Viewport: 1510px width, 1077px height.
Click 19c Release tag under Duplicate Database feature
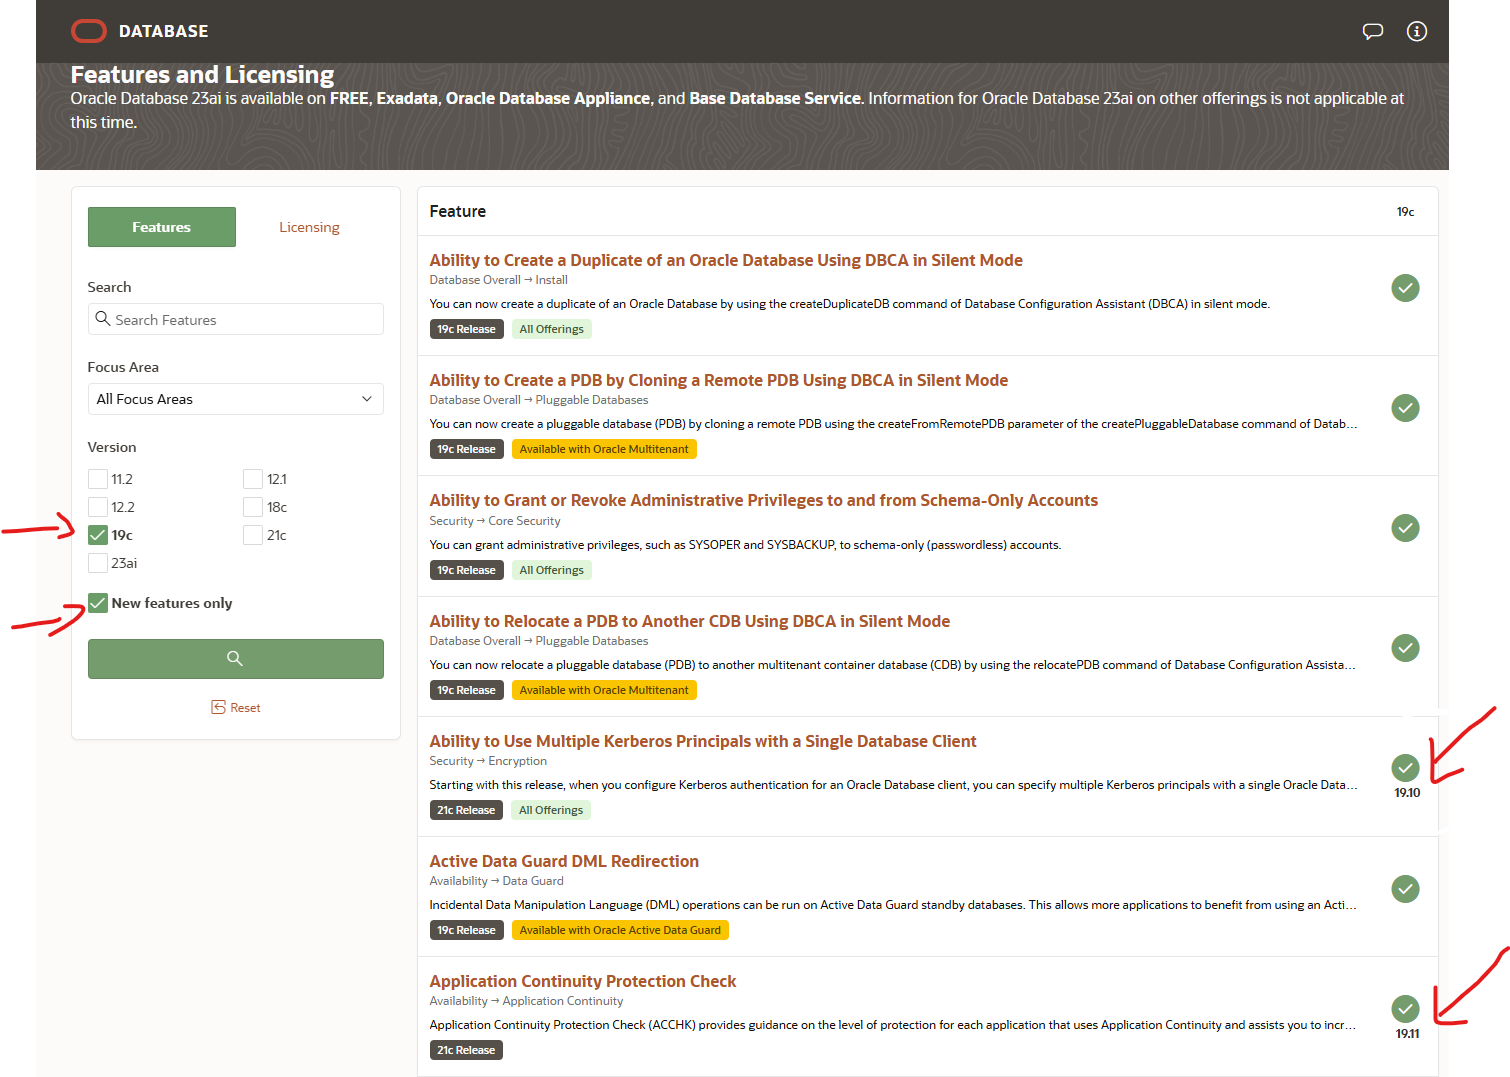point(466,329)
